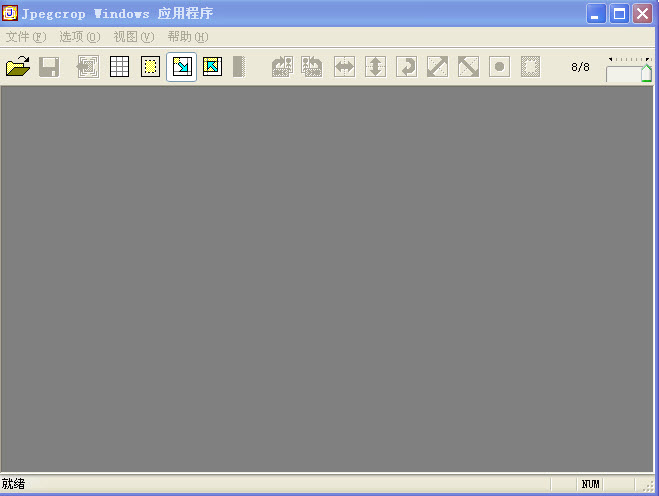The image size is (659, 496).
Task: Click the rotate left people icon
Action: click(312, 67)
